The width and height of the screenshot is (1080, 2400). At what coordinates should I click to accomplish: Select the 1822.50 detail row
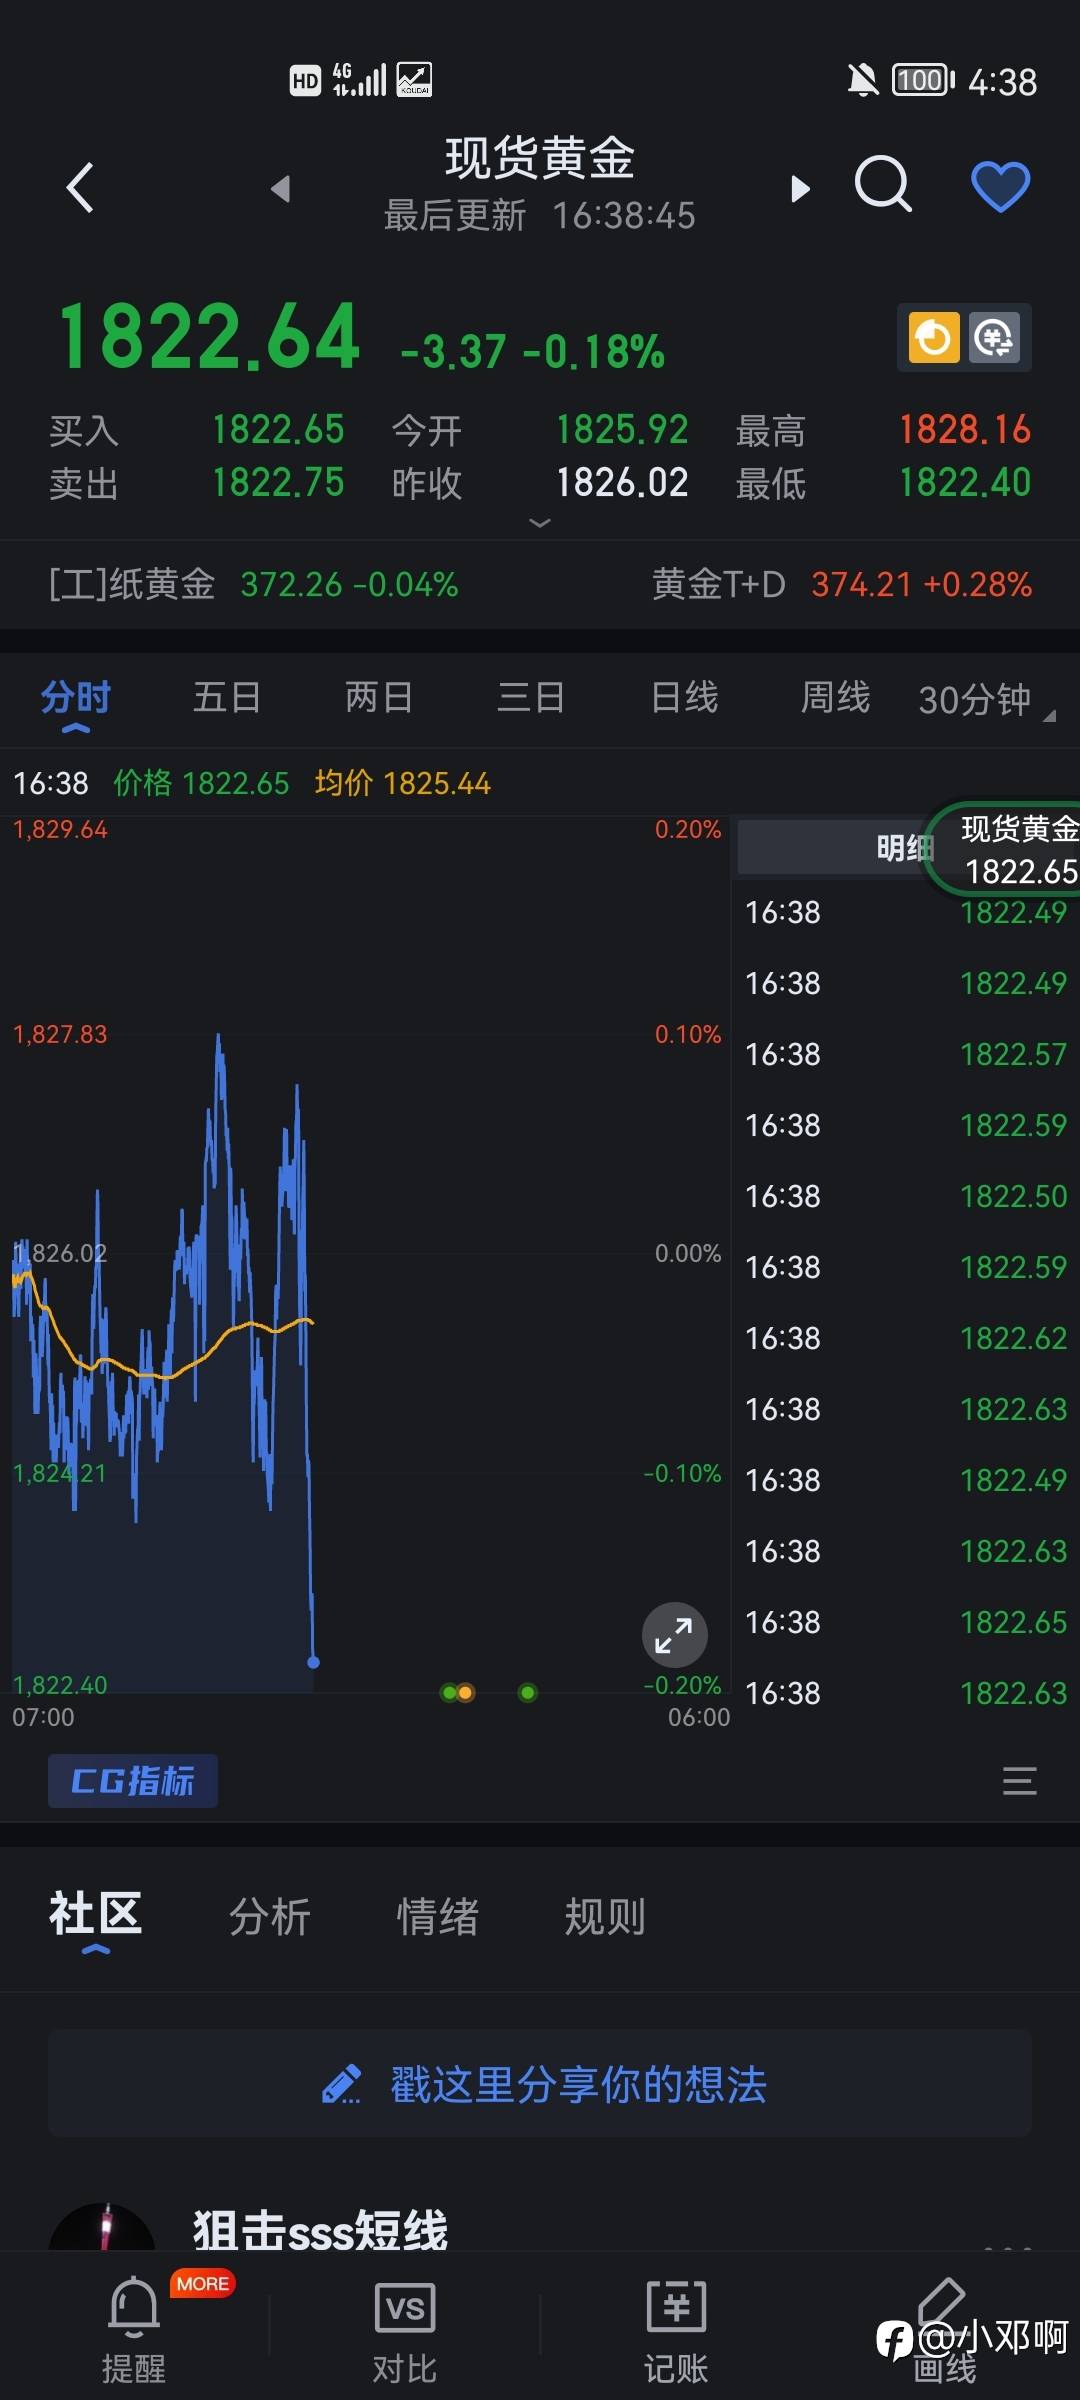coord(906,1196)
